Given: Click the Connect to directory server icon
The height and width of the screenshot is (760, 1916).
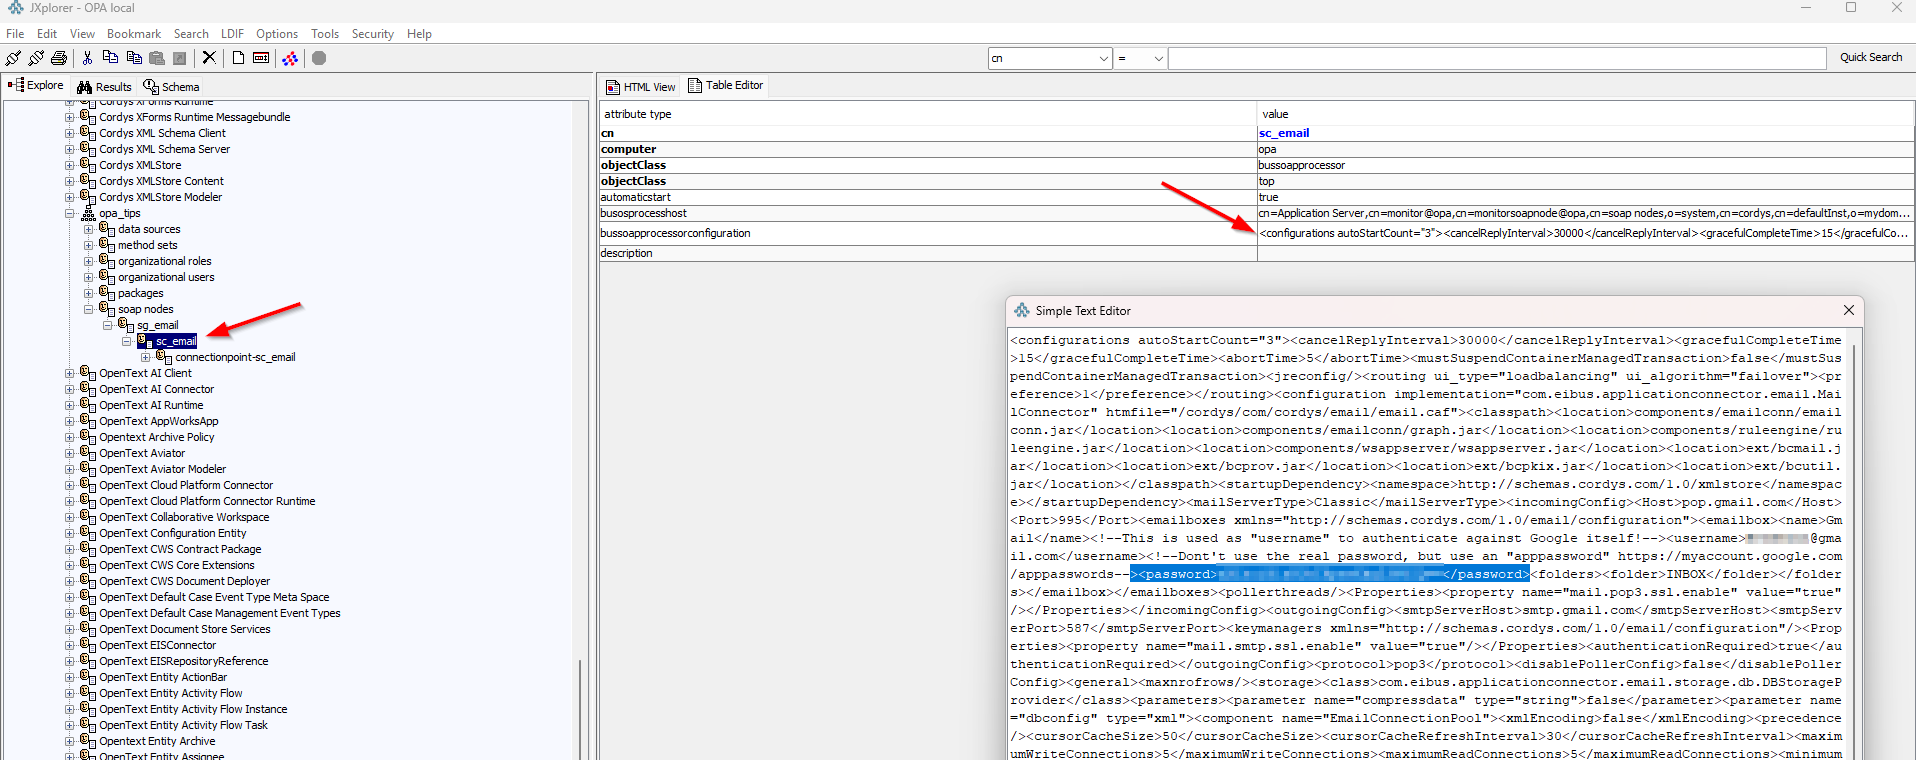Looking at the screenshot, I should [13, 58].
